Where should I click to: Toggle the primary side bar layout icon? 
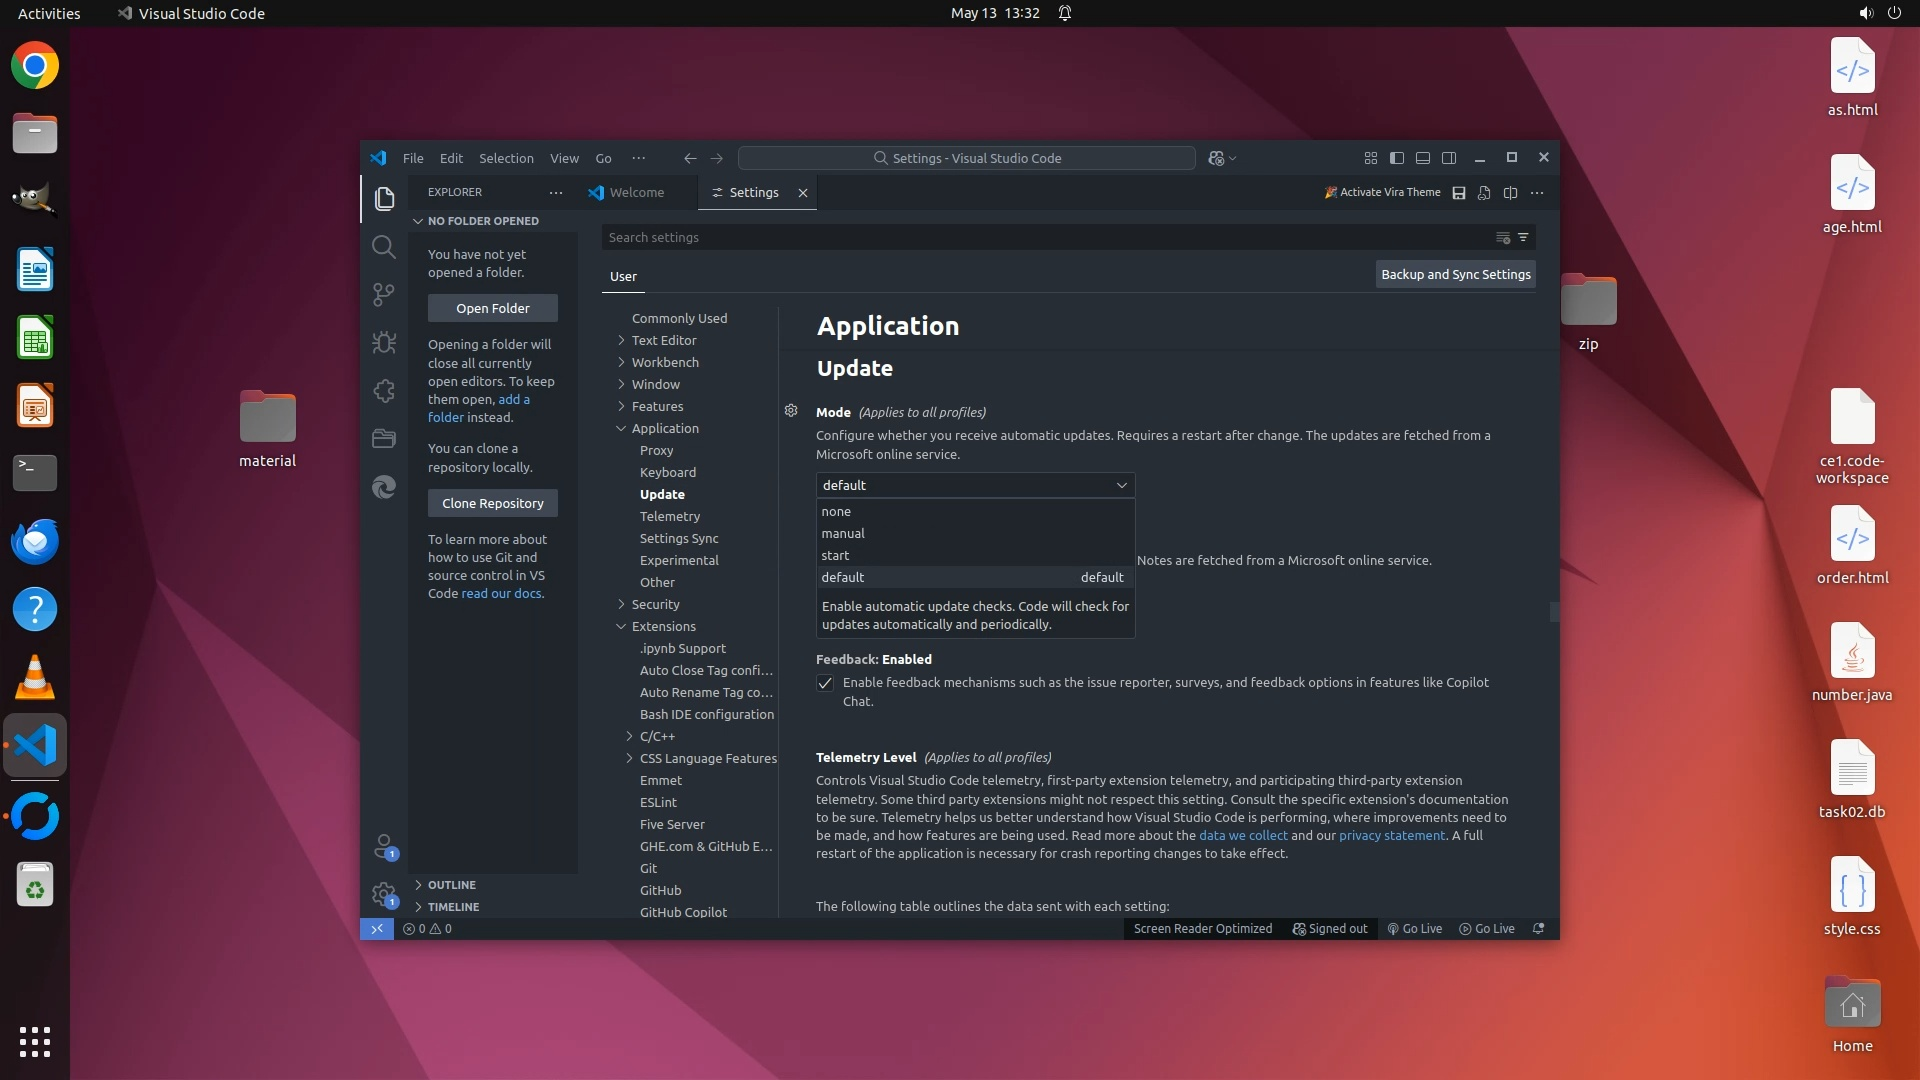click(1397, 158)
